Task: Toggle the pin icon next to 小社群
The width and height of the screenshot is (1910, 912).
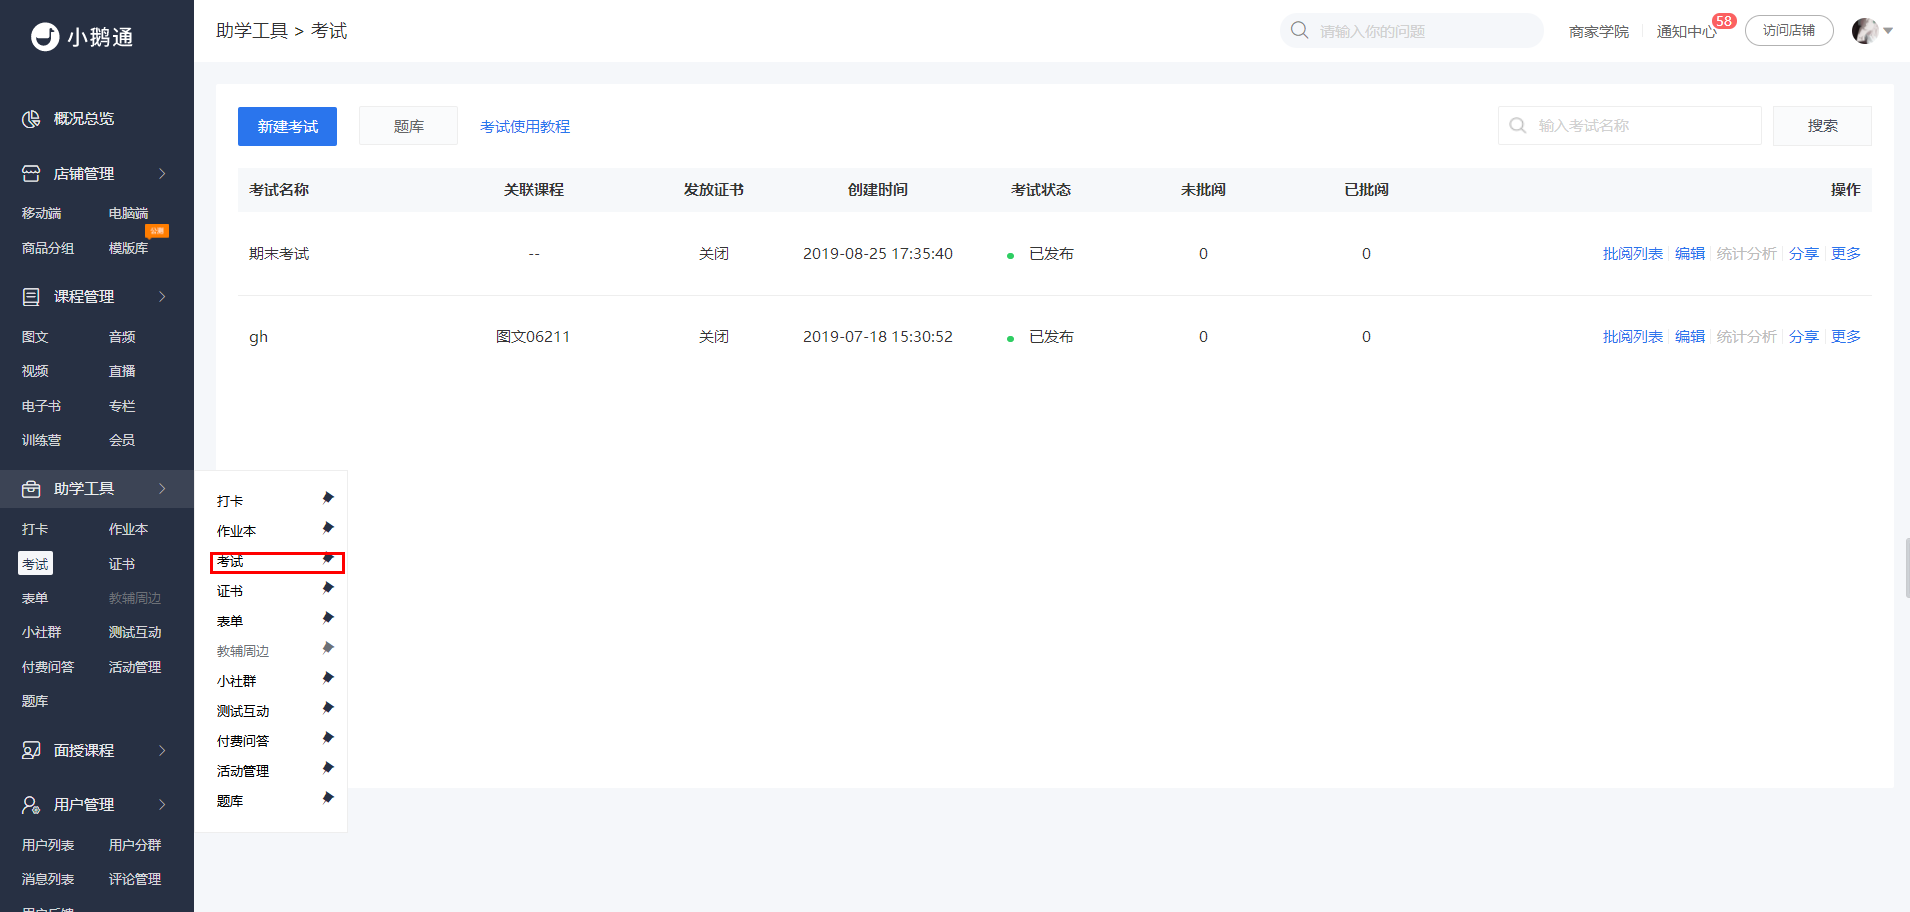Action: (x=328, y=678)
